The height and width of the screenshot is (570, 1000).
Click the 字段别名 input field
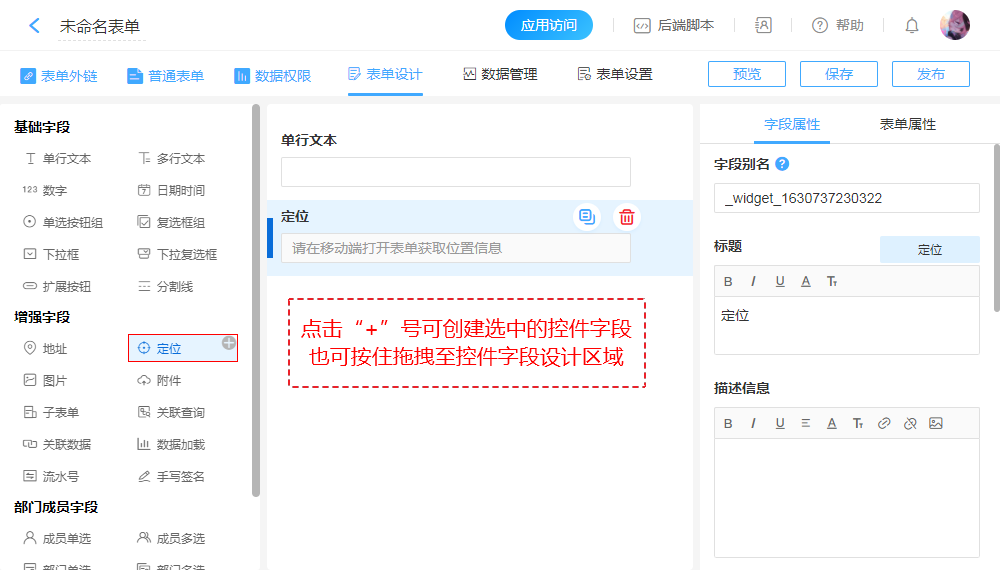coord(846,198)
